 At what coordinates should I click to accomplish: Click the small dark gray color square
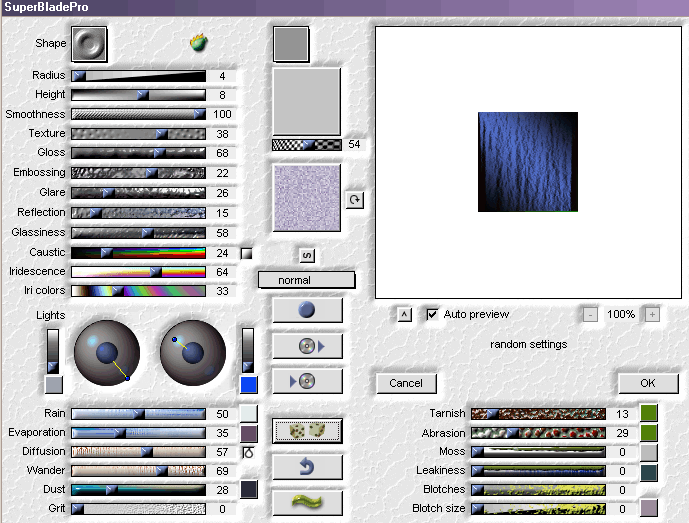pos(291,44)
